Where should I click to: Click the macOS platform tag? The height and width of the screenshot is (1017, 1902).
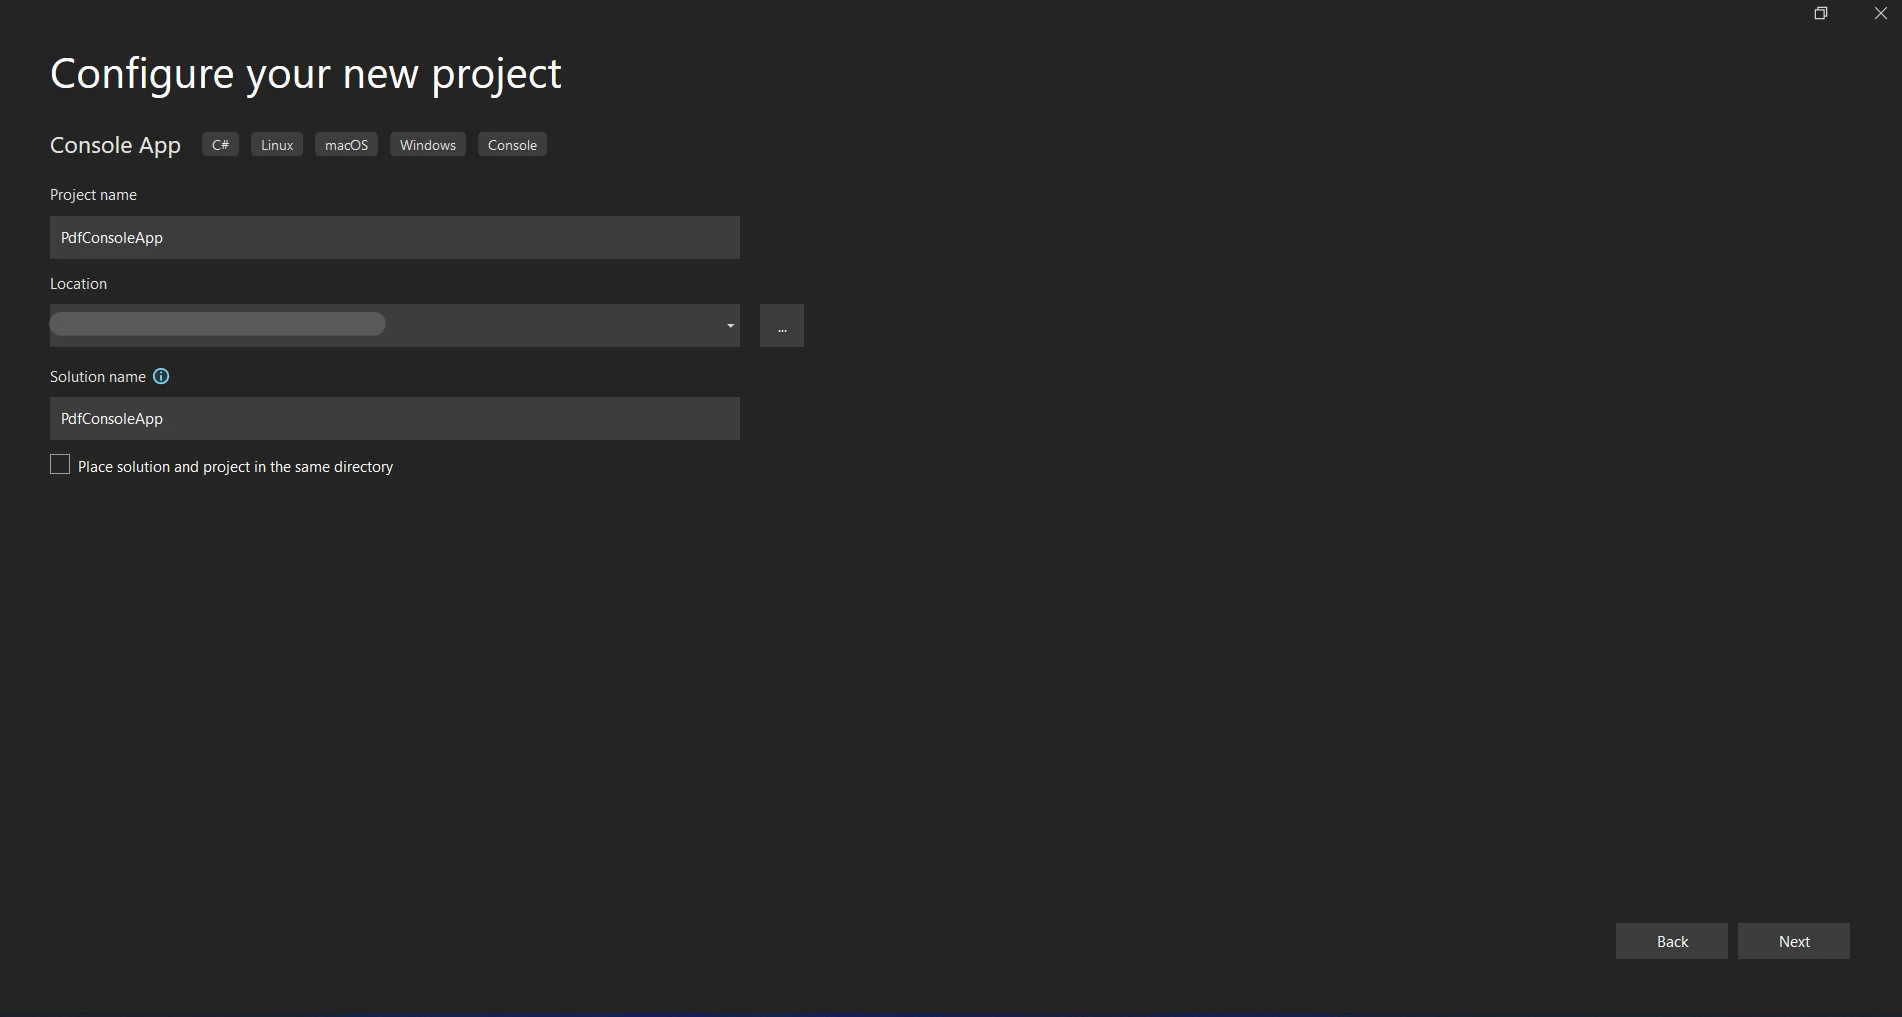click(346, 145)
